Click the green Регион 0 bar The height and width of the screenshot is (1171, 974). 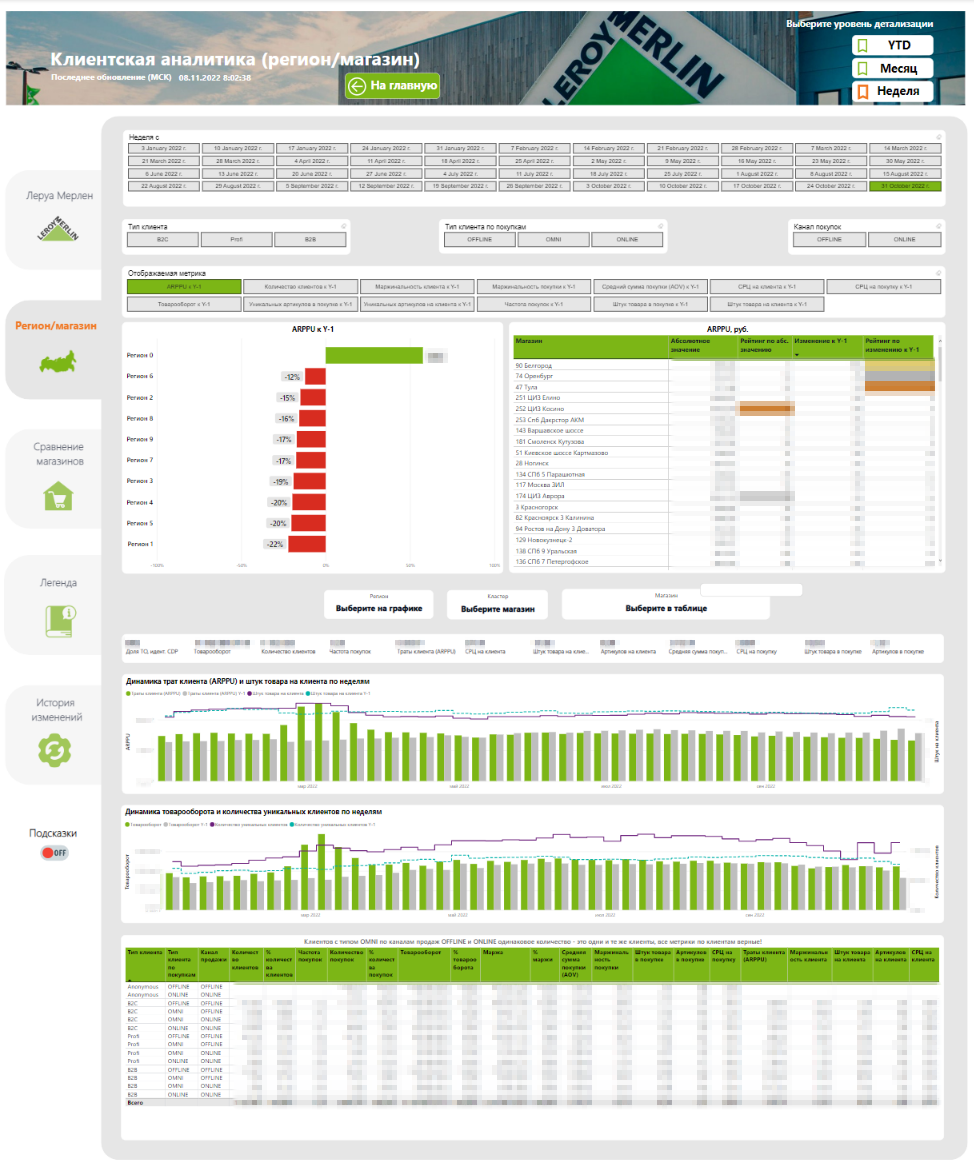(374, 355)
